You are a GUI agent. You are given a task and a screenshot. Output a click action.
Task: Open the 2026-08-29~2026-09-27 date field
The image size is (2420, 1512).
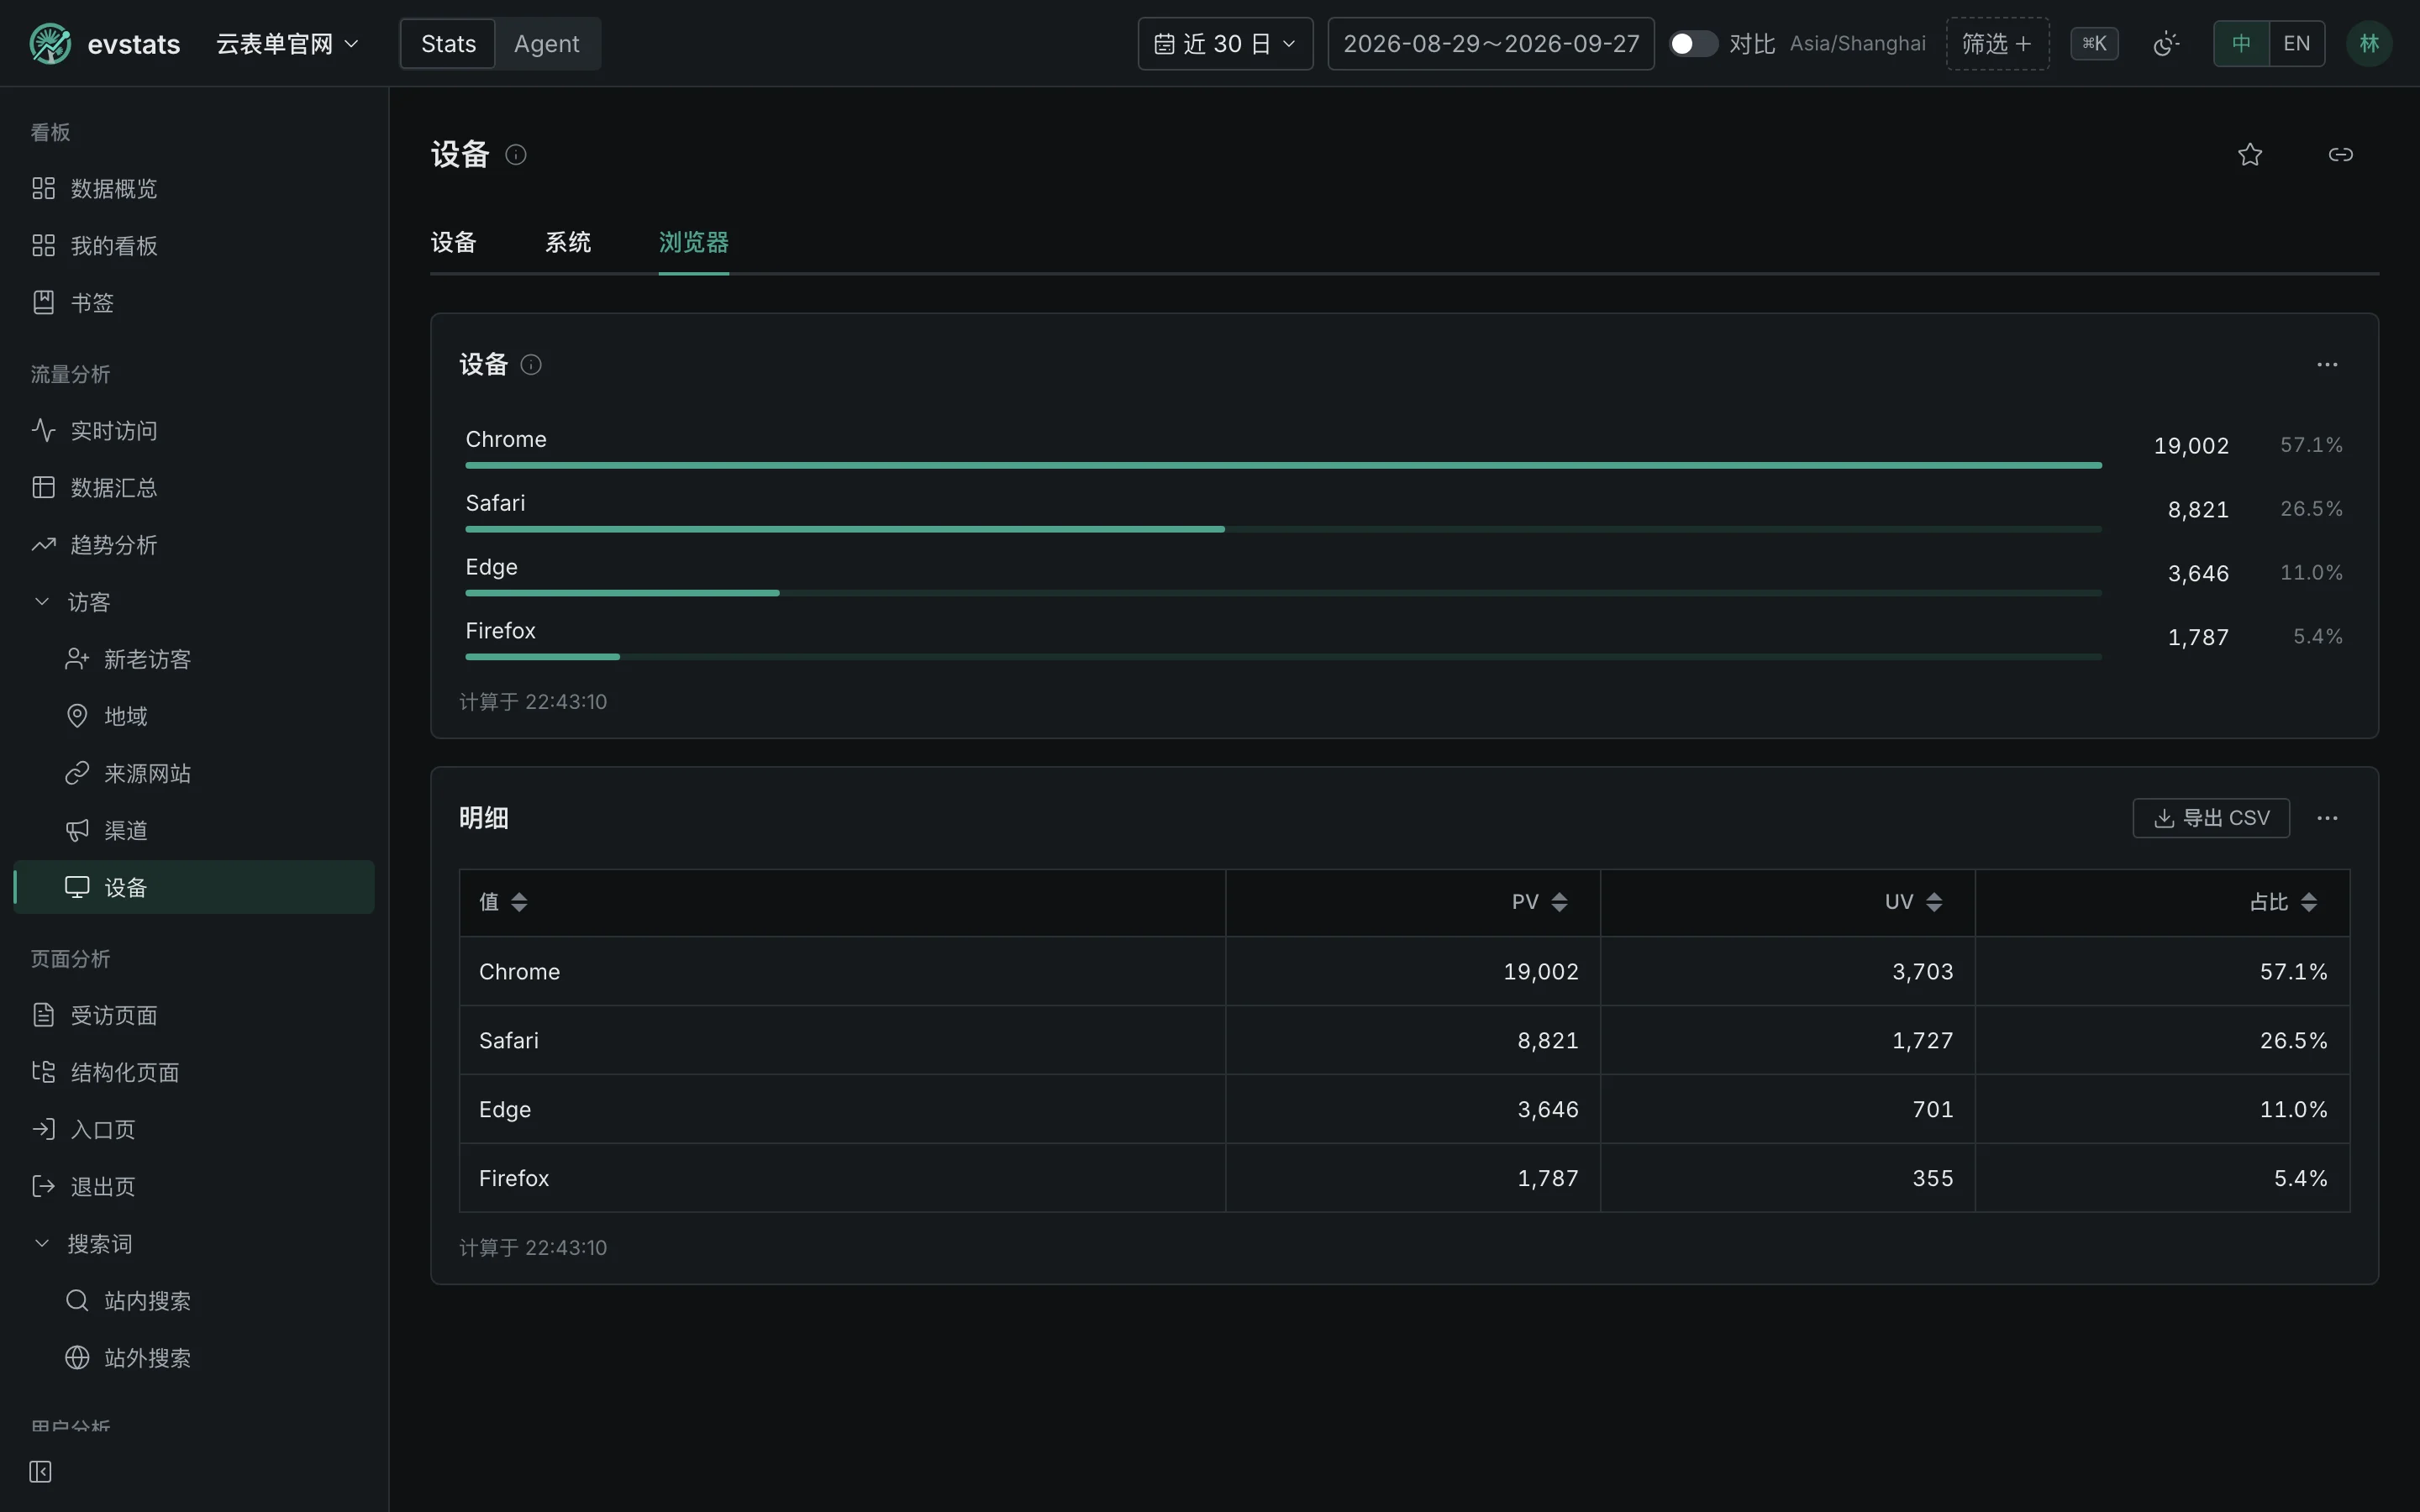(x=1490, y=44)
